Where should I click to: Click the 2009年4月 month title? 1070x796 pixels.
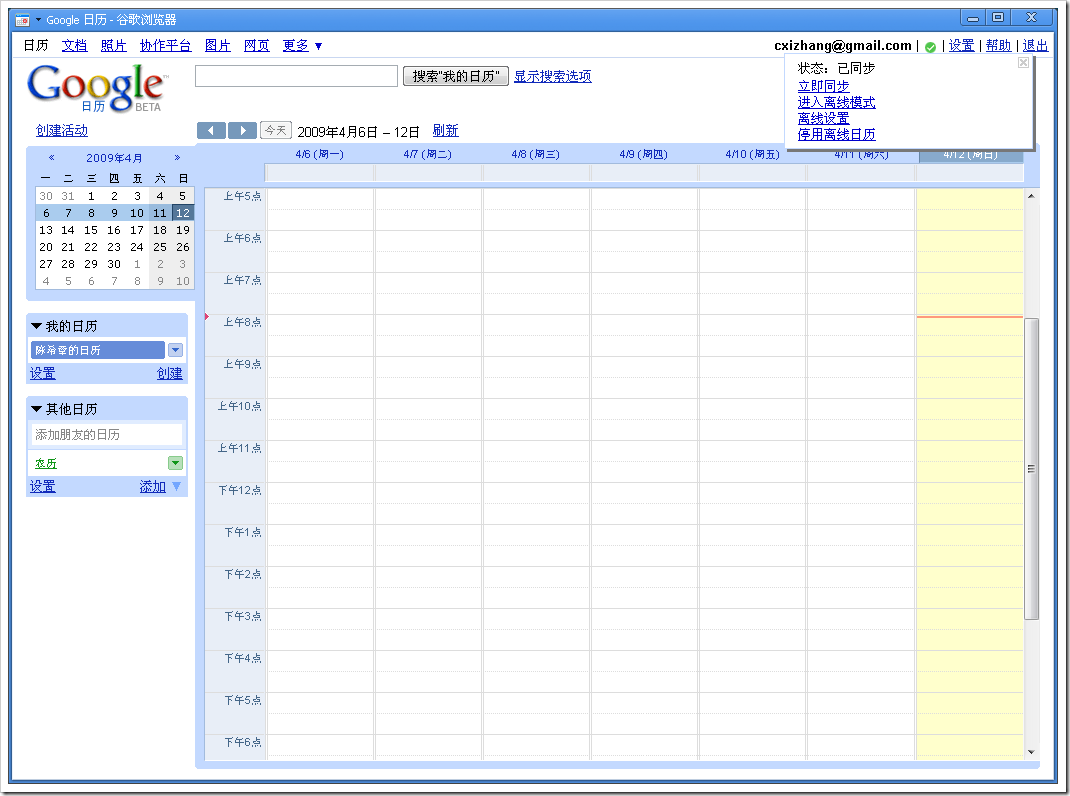(x=114, y=158)
